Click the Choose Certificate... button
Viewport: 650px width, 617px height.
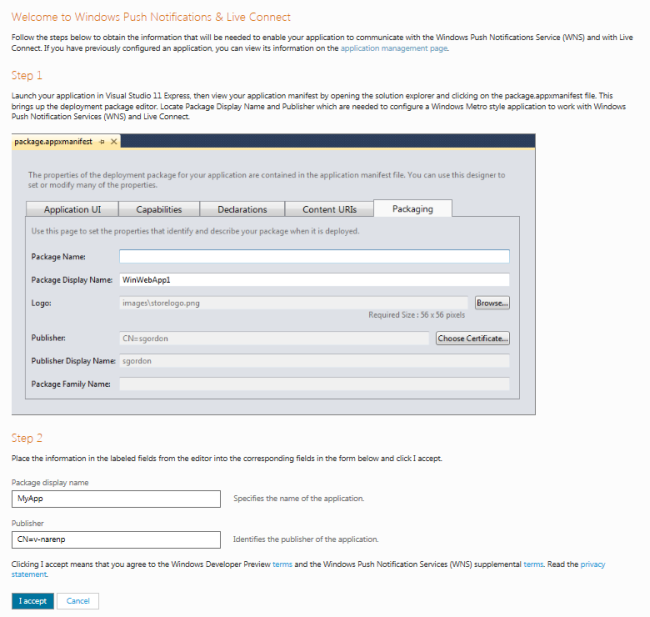tap(473, 338)
